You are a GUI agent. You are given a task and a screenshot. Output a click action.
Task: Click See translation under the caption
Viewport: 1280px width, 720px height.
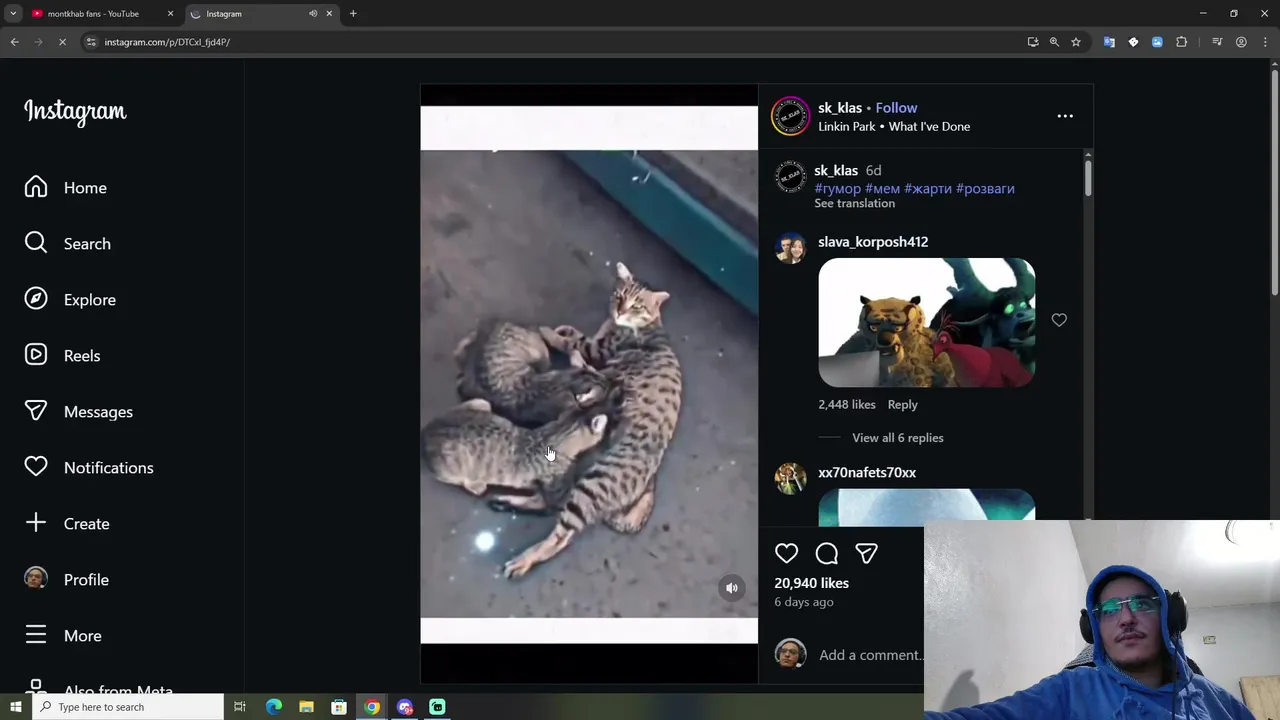tap(854, 203)
